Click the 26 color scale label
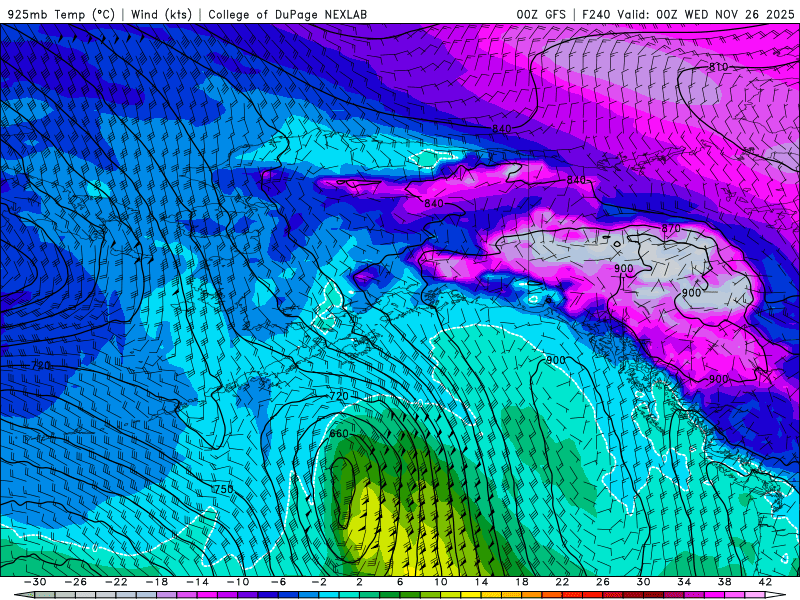This screenshot has height=600, width=800. coord(603,582)
